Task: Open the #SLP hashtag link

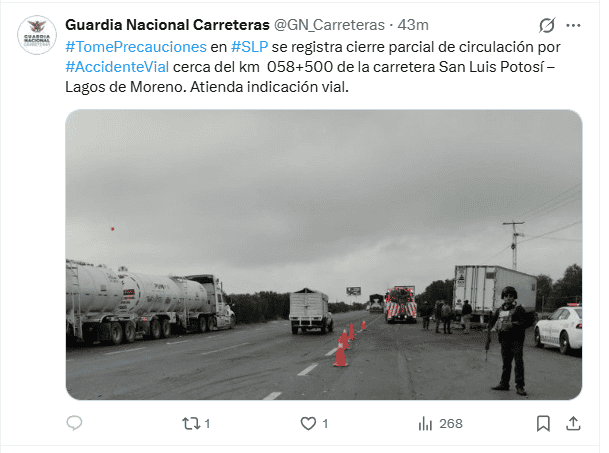Action: coord(249,47)
